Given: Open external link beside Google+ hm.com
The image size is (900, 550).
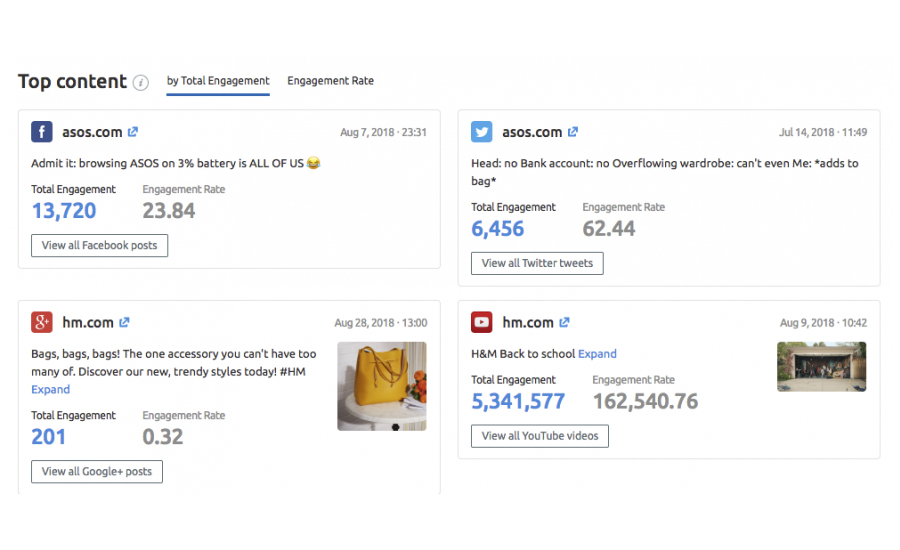Looking at the screenshot, I should 125,322.
